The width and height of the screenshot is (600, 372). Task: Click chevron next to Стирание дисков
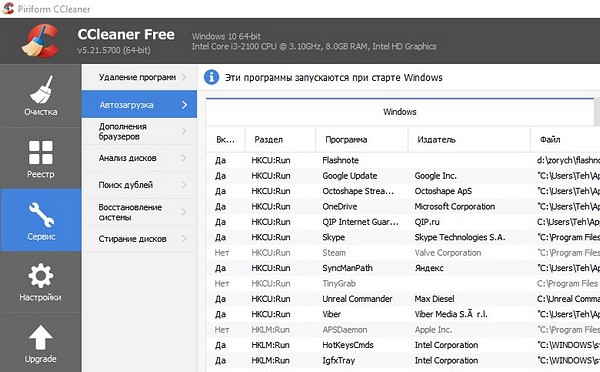[184, 239]
